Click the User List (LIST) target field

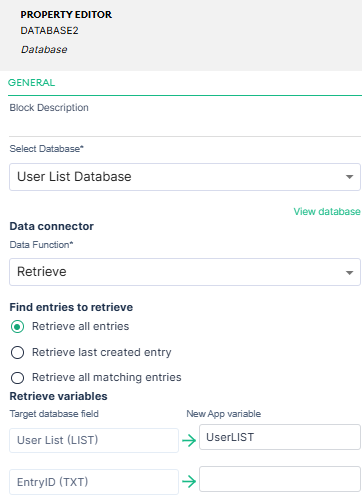pos(94,440)
